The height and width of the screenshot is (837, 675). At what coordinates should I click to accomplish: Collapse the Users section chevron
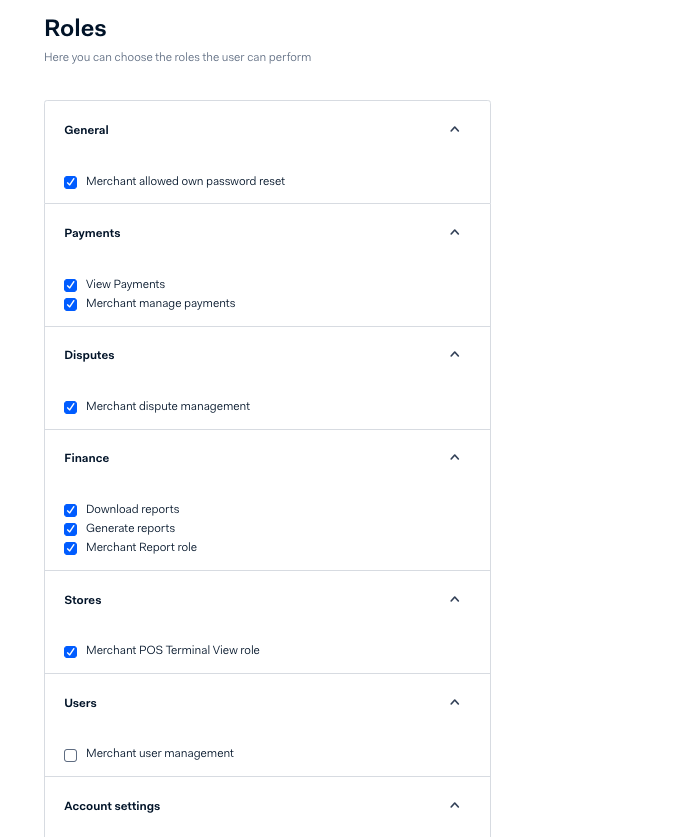coord(454,703)
